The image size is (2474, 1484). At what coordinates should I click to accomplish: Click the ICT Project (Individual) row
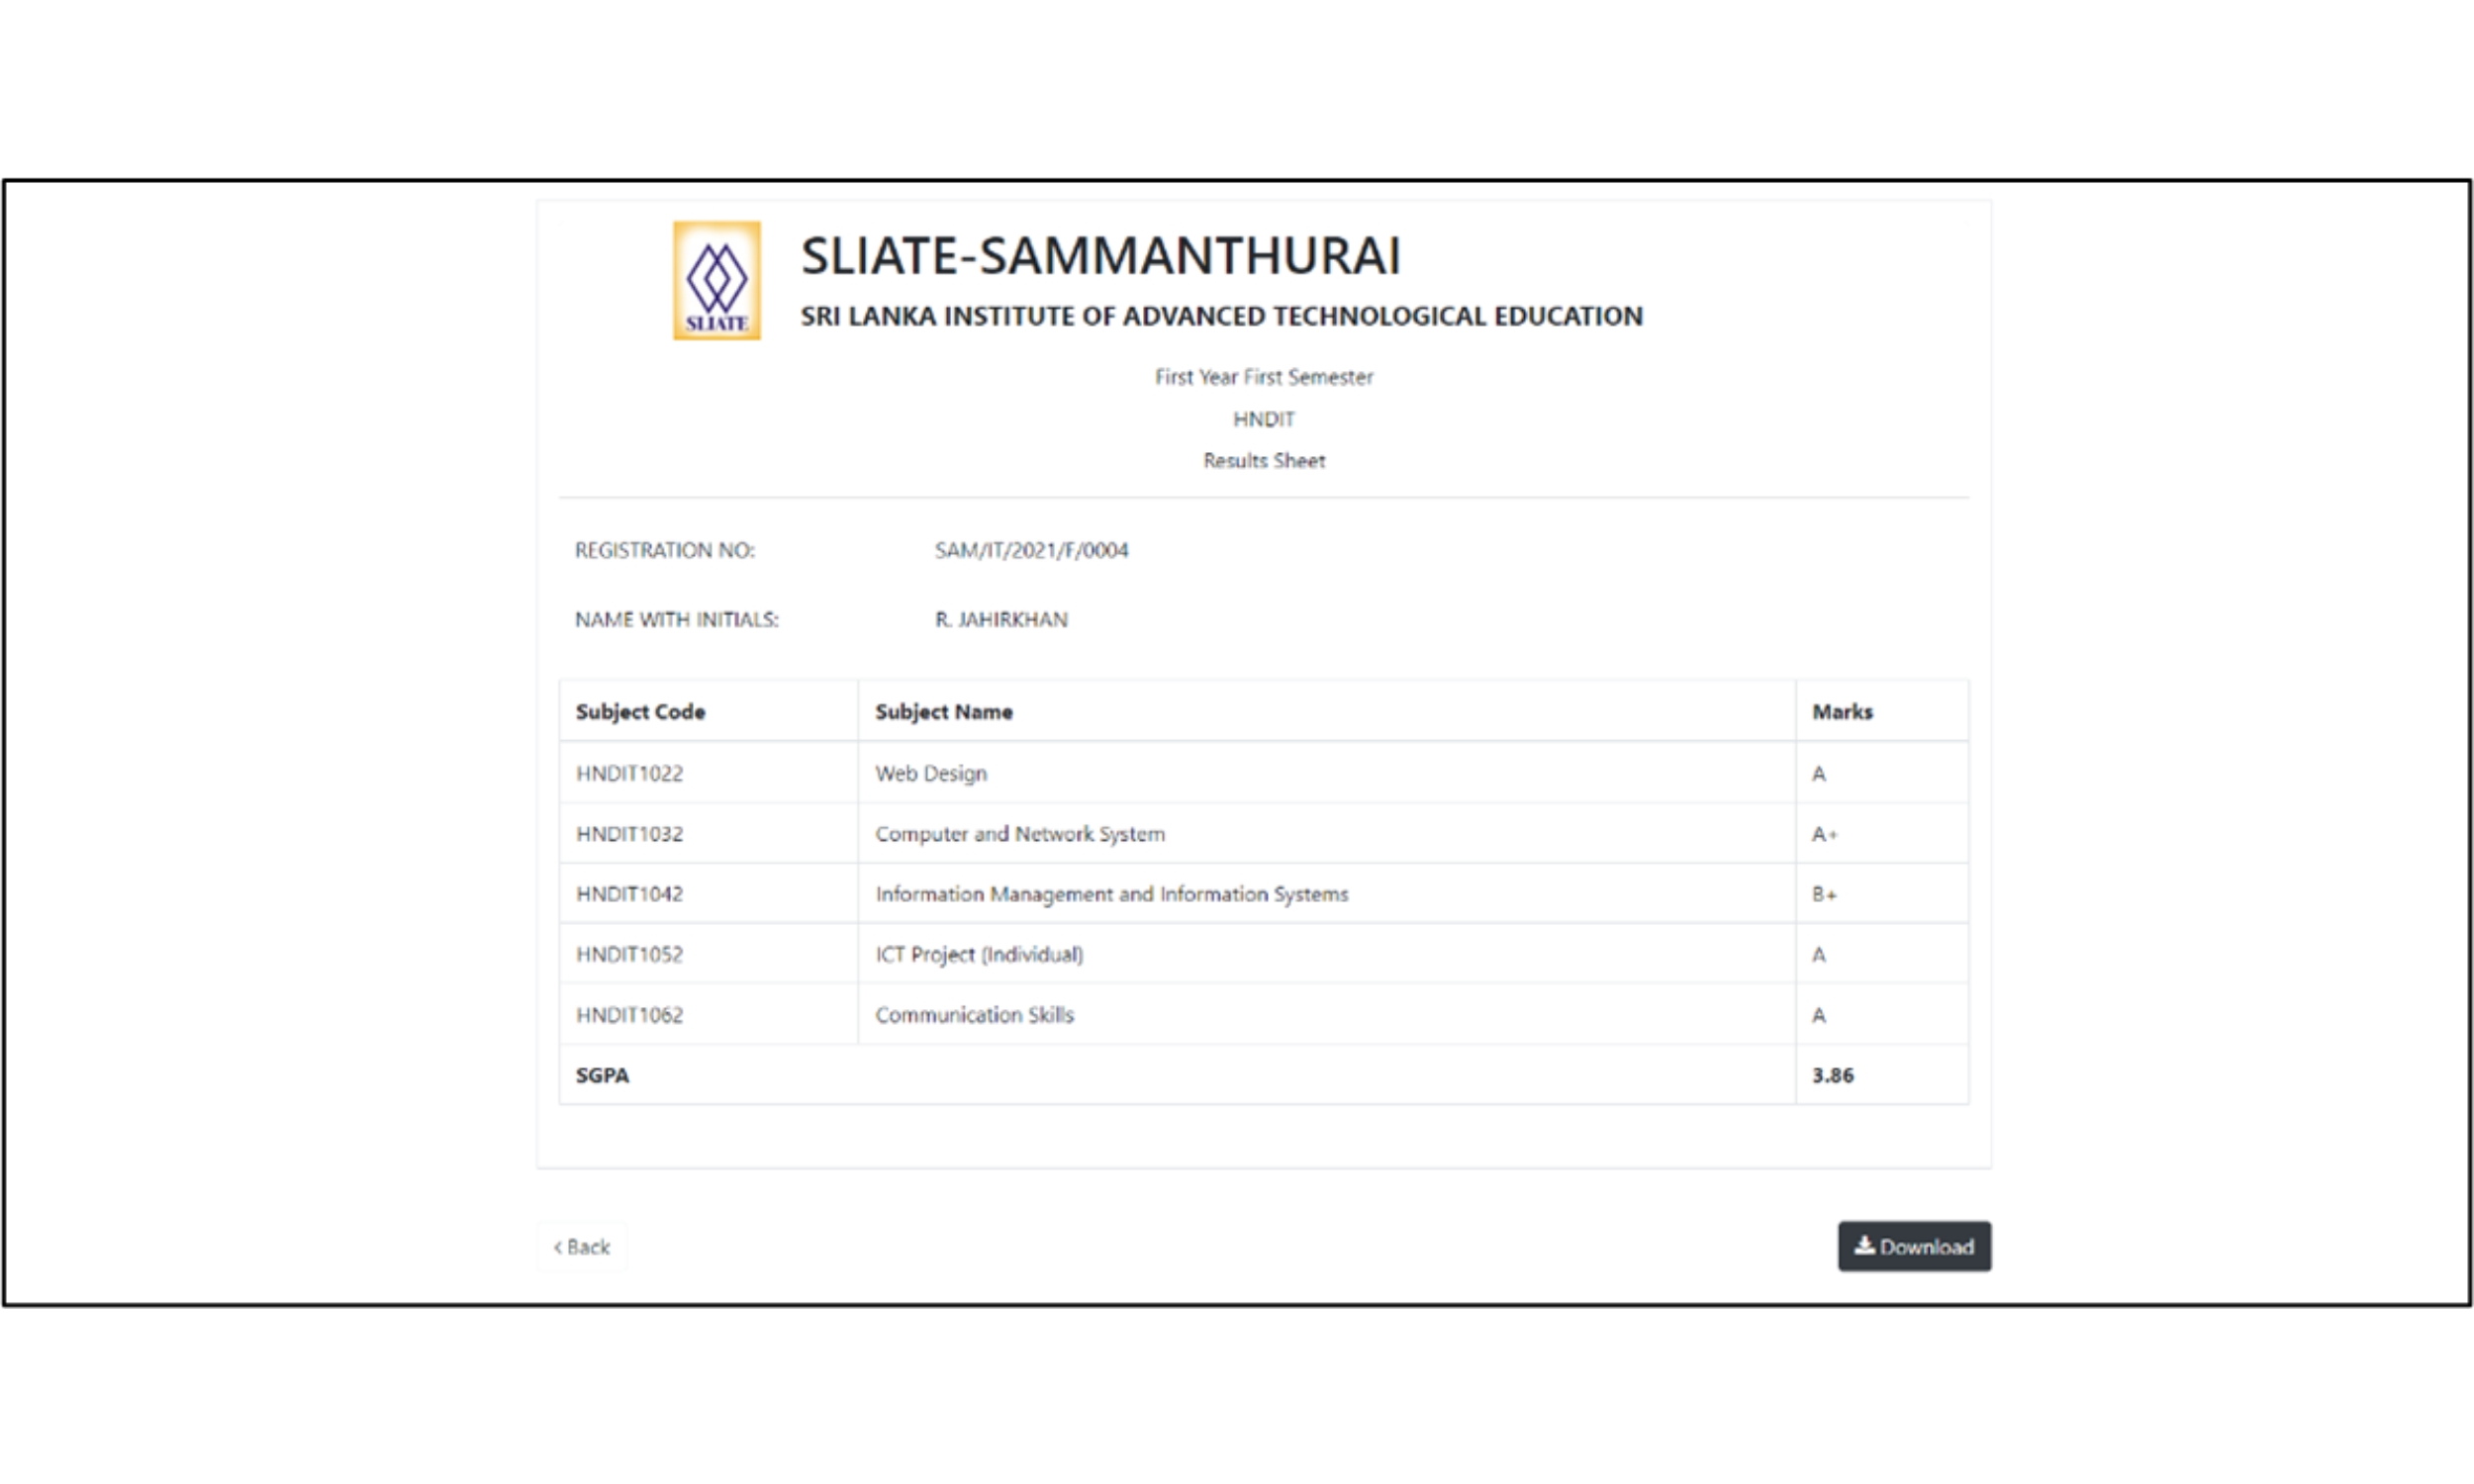[978, 955]
